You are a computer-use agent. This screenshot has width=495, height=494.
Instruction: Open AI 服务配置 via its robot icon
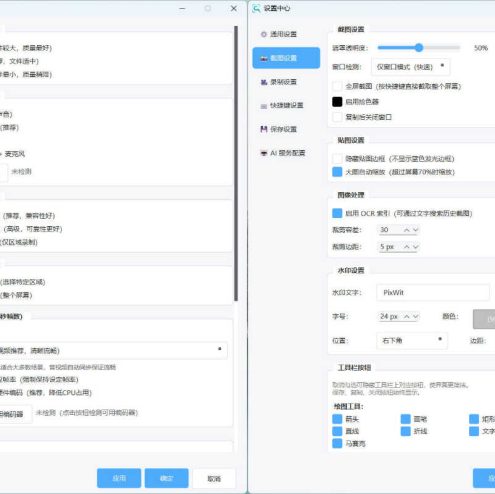(264, 153)
